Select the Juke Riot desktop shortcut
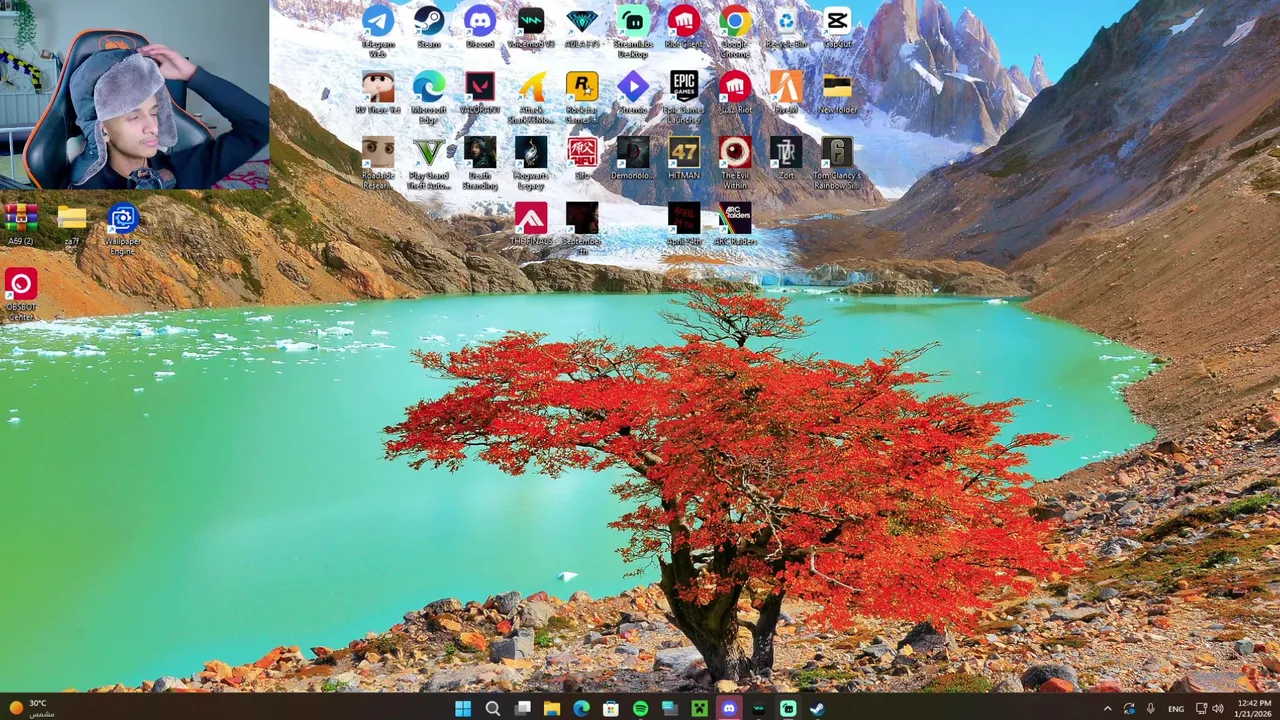 [x=735, y=92]
